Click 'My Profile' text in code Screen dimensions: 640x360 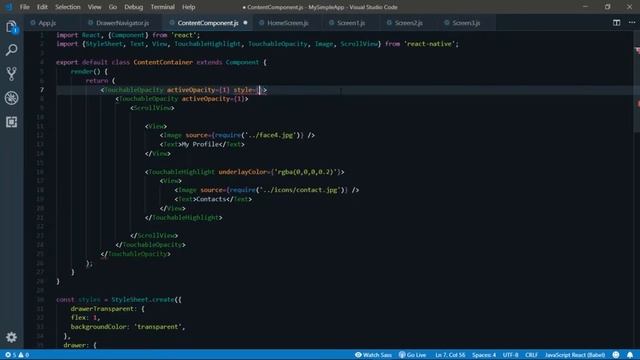coord(200,144)
